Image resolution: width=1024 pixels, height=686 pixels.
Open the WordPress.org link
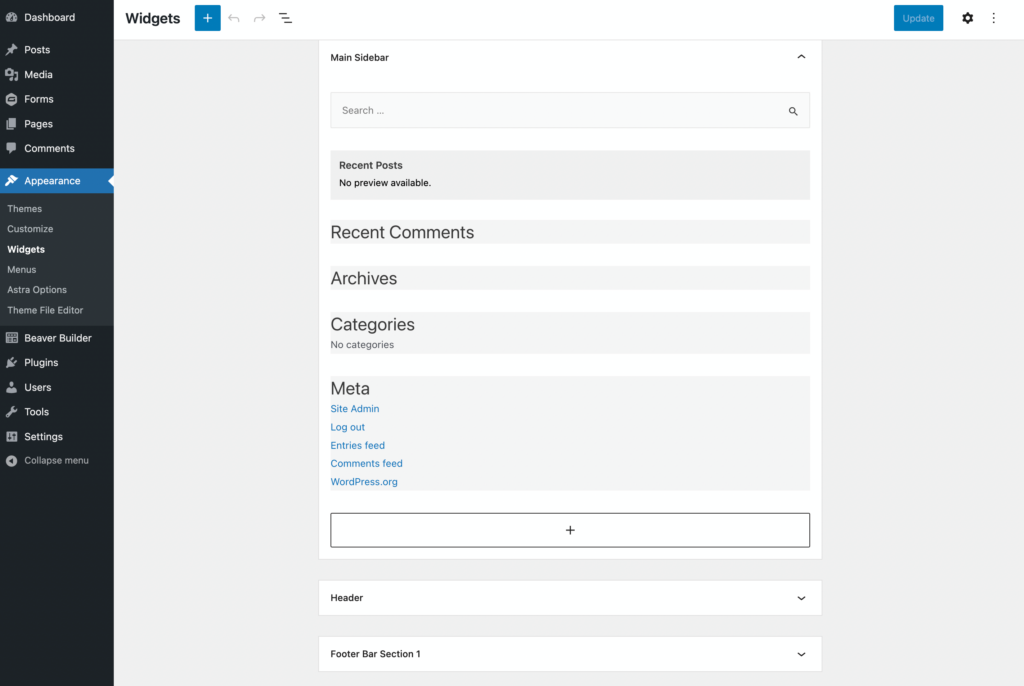click(x=363, y=481)
